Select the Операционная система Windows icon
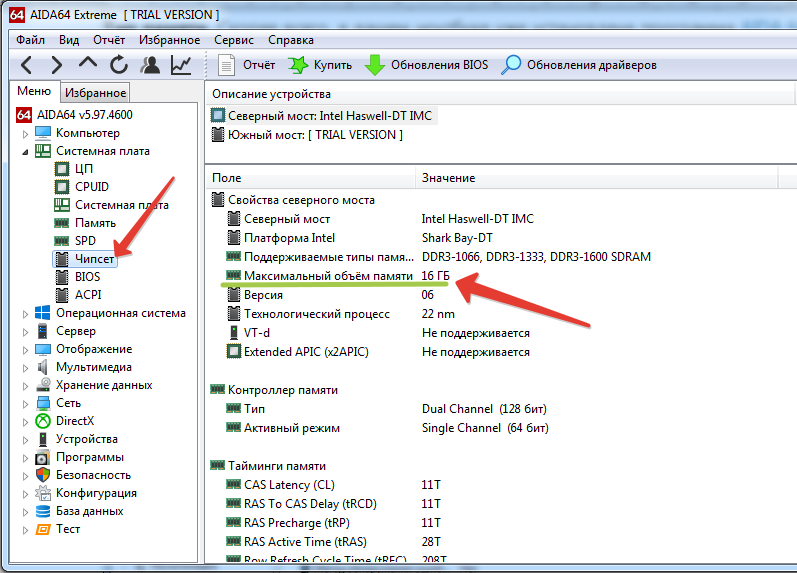 click(43, 313)
